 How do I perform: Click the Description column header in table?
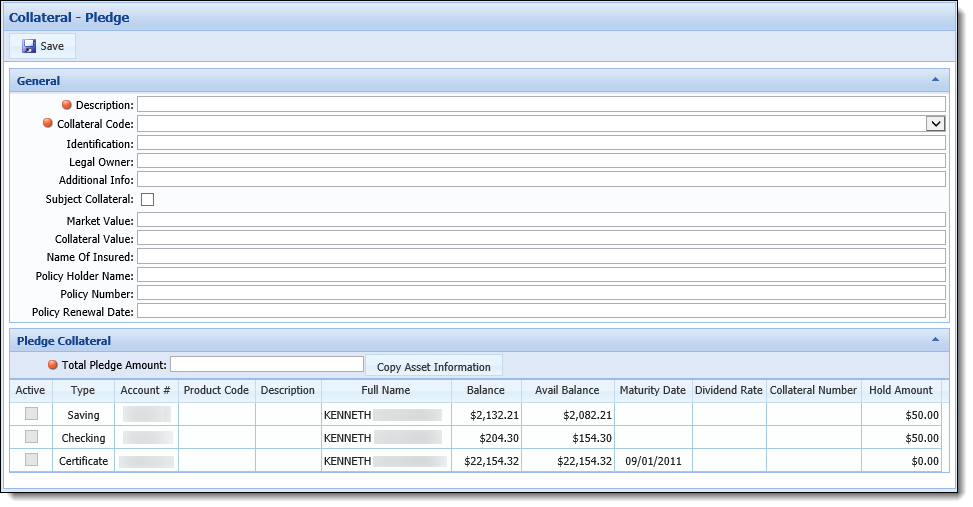288,390
